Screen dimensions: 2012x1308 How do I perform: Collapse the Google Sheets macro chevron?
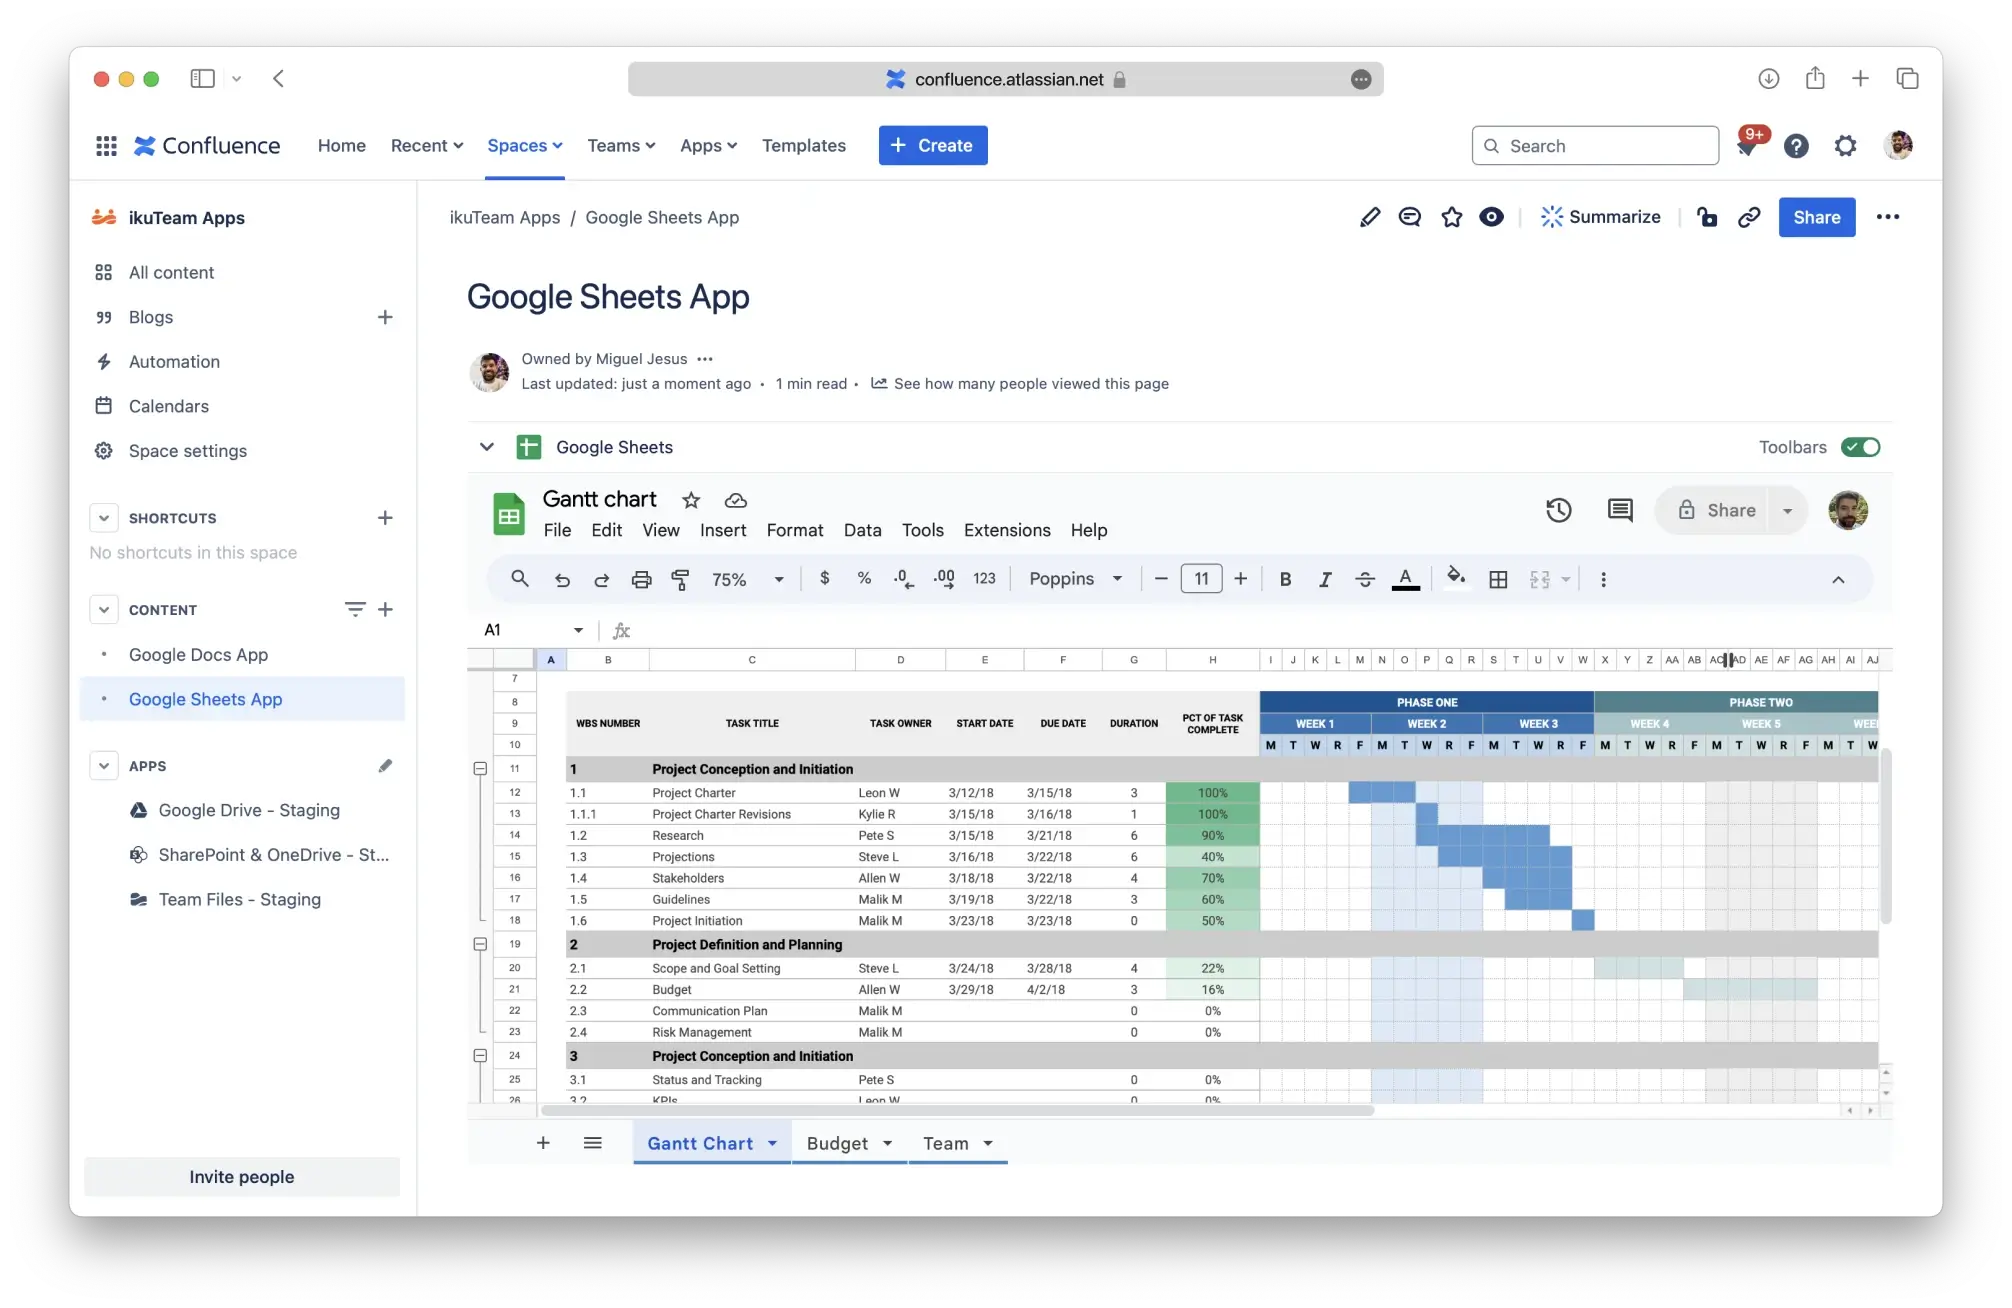[x=487, y=447]
